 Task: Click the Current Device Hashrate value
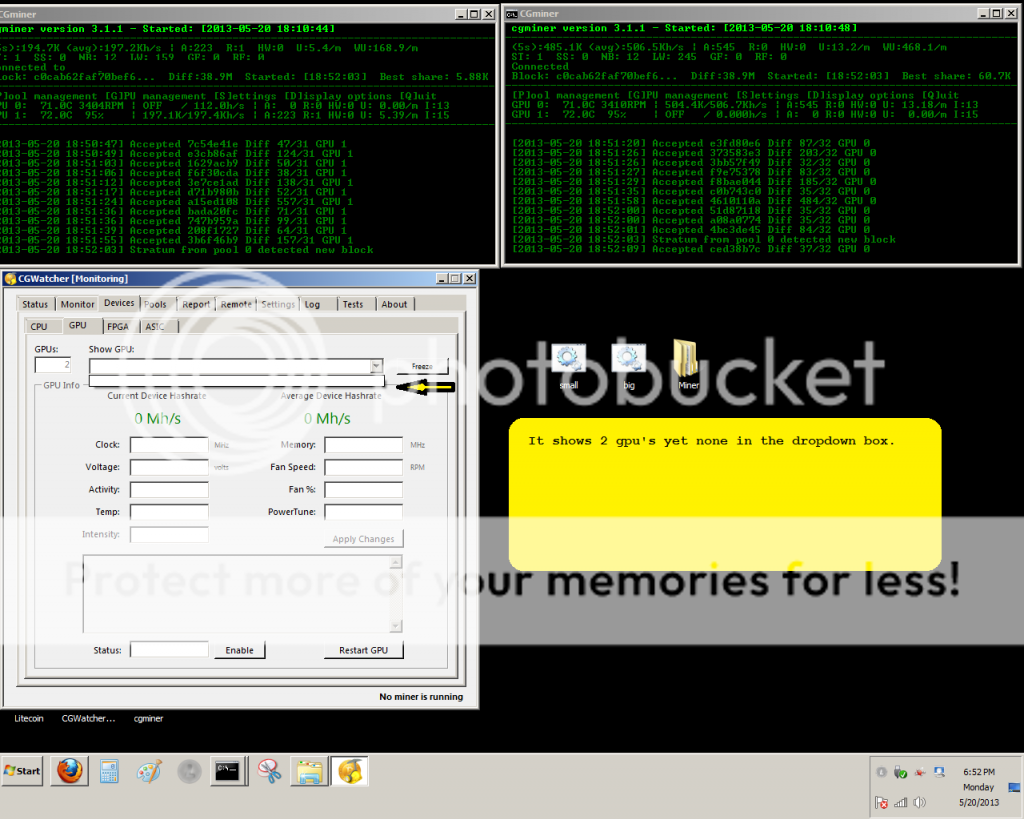157,419
